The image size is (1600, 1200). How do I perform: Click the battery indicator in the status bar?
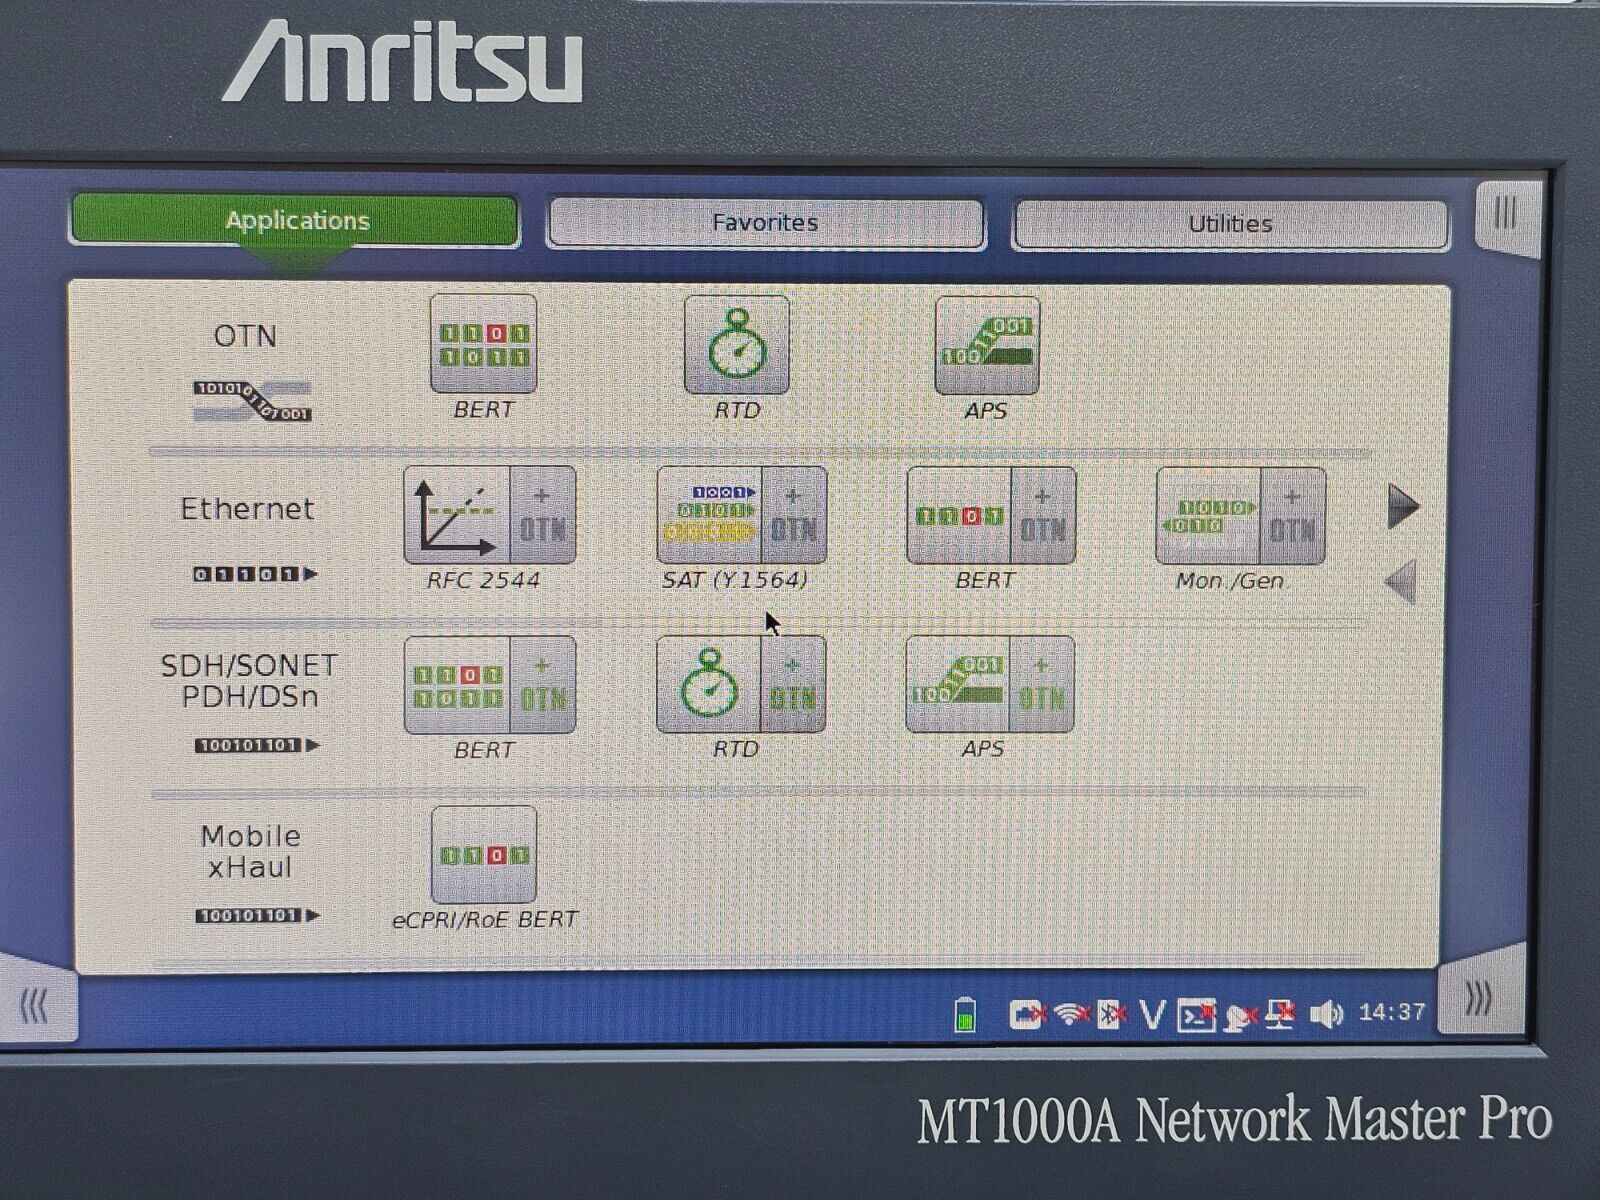[964, 1015]
